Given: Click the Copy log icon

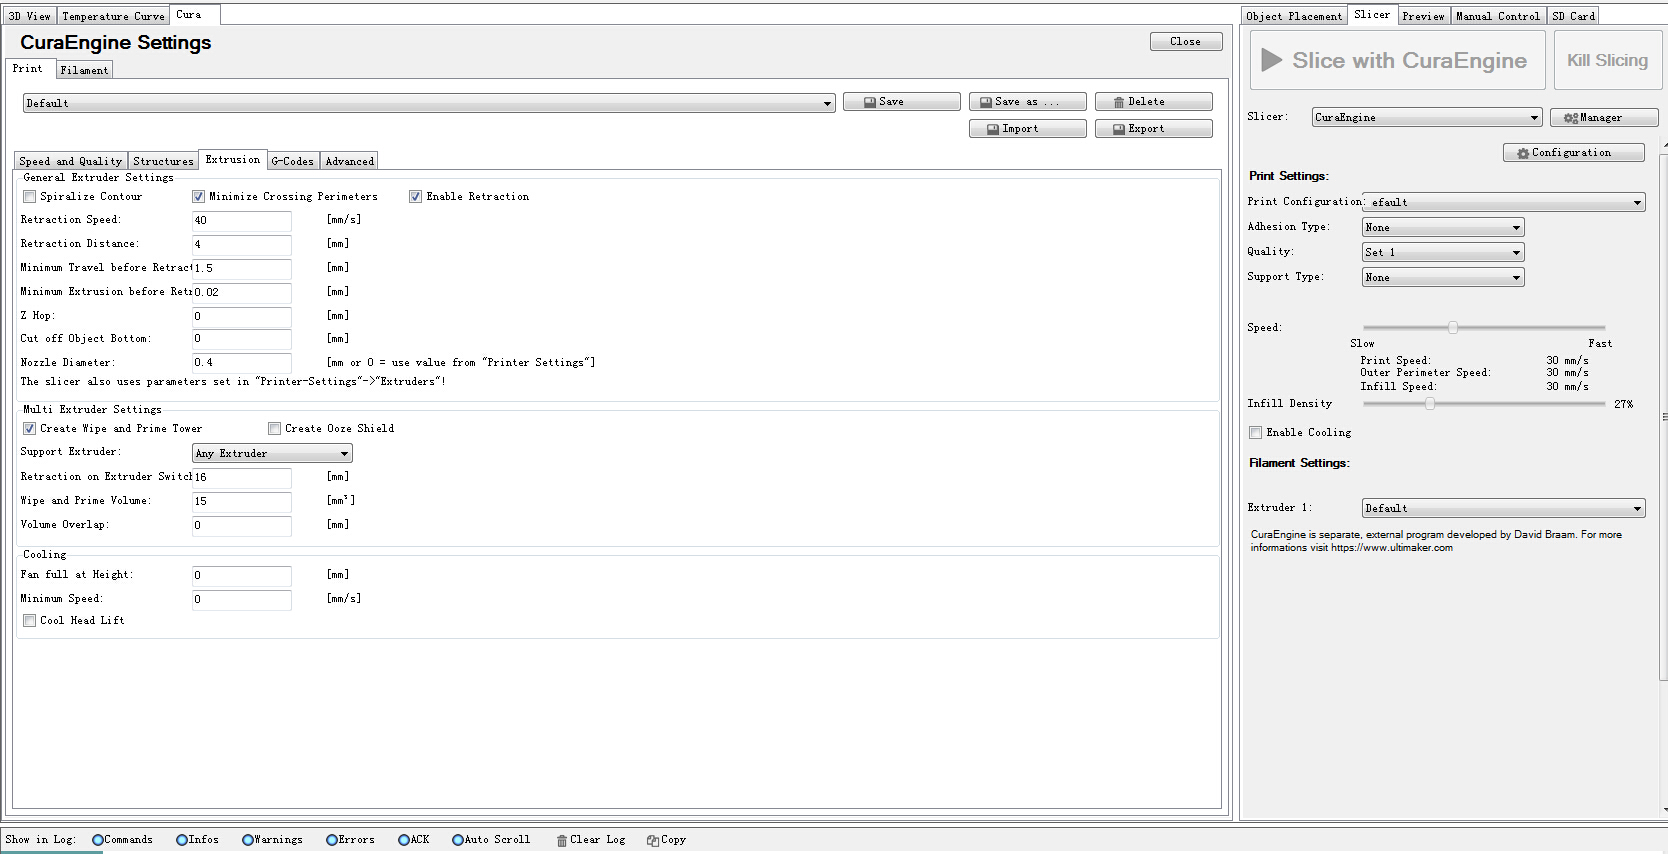Looking at the screenshot, I should click(653, 840).
